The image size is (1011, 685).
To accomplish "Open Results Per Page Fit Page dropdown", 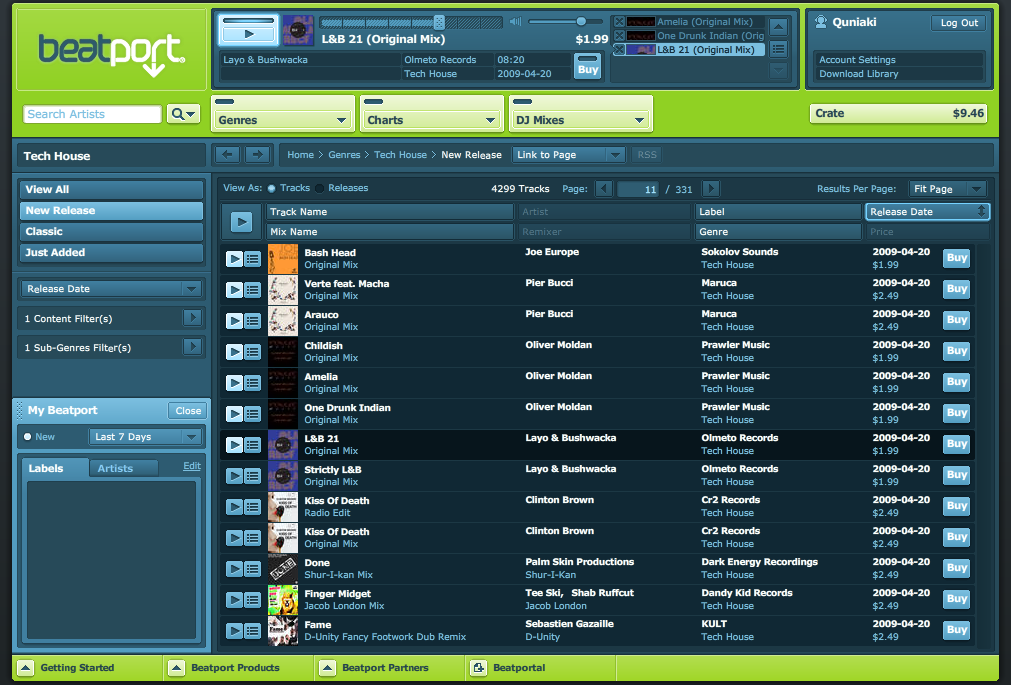I will coord(947,188).
